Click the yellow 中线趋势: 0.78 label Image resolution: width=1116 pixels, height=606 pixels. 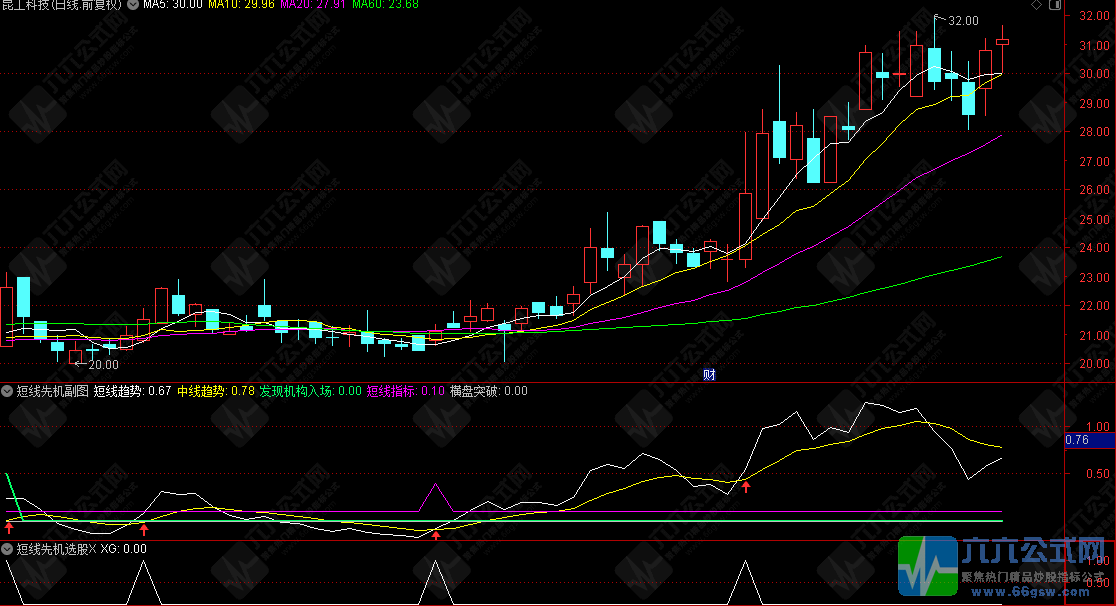coord(216,391)
